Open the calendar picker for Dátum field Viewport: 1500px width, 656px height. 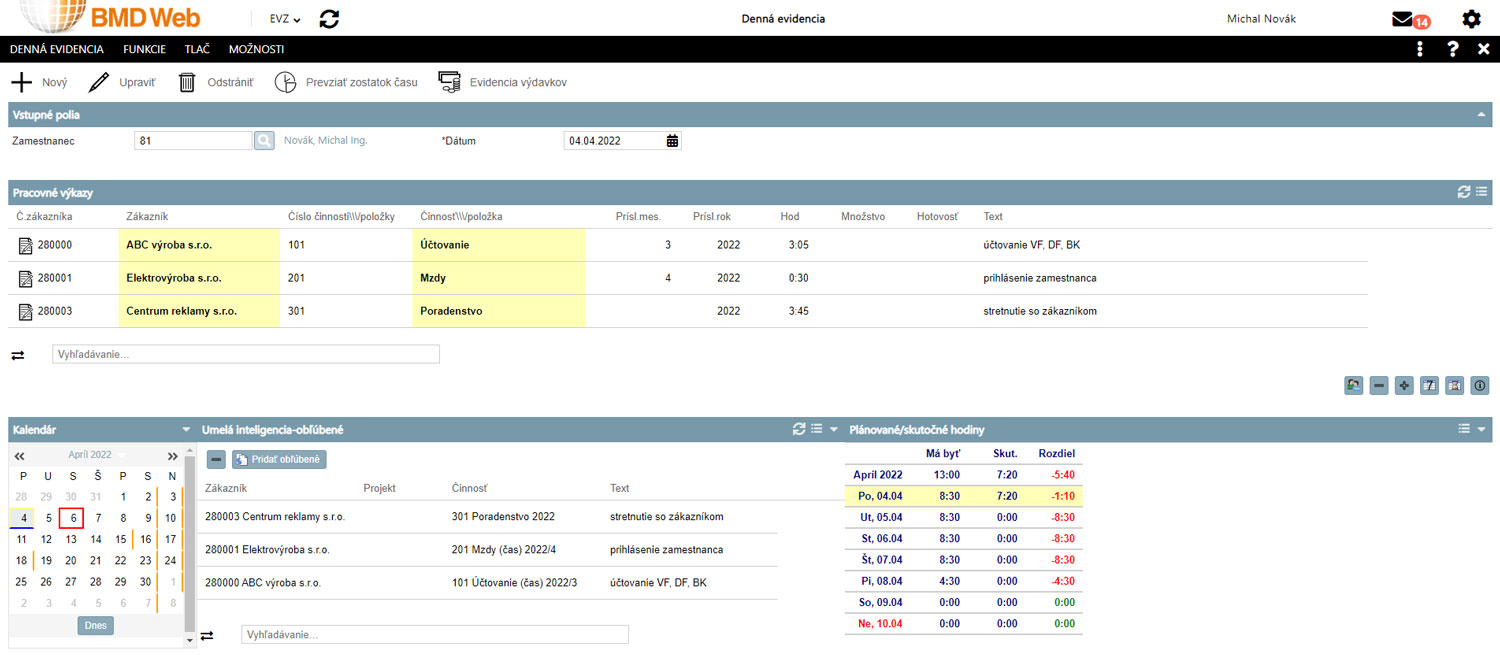point(672,141)
